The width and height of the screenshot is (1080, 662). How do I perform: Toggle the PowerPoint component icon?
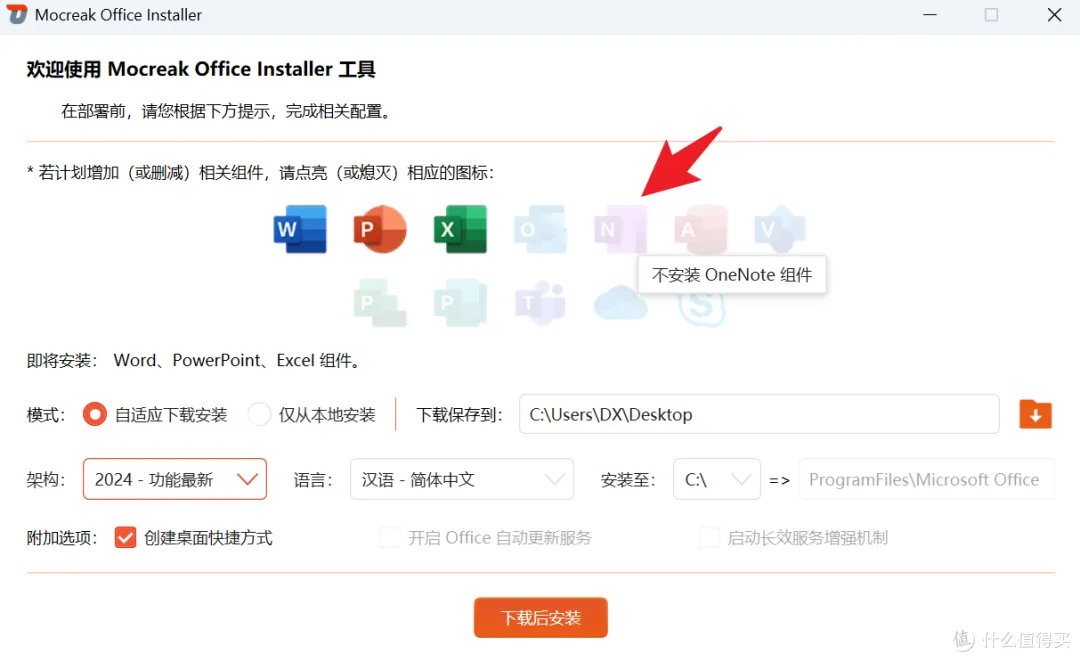[x=380, y=229]
